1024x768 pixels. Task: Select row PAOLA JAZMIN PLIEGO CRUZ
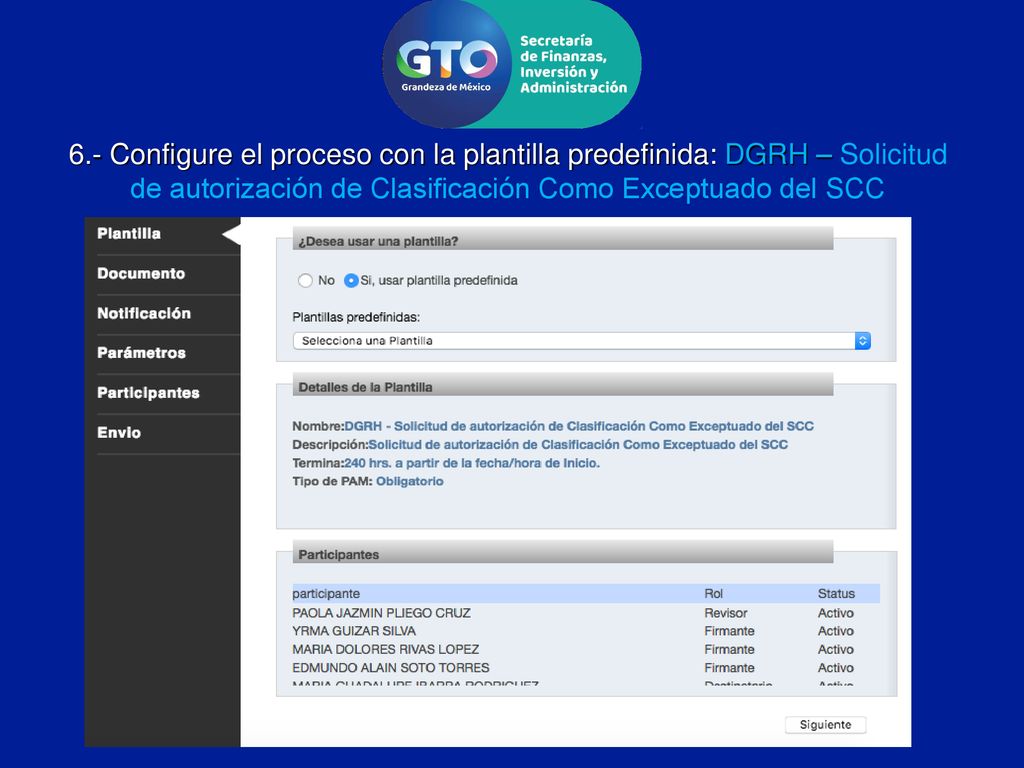[x=586, y=613]
